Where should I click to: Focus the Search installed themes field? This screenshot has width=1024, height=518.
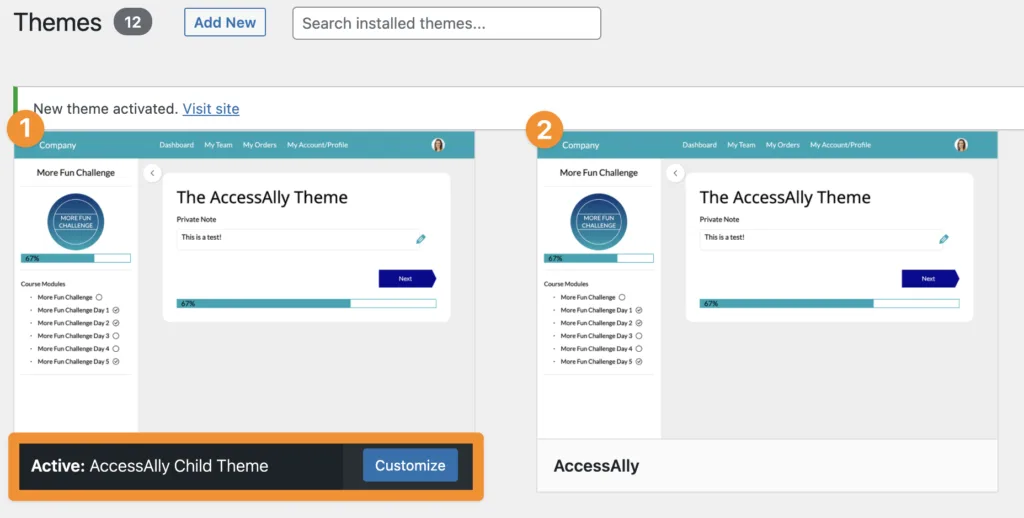pos(446,24)
